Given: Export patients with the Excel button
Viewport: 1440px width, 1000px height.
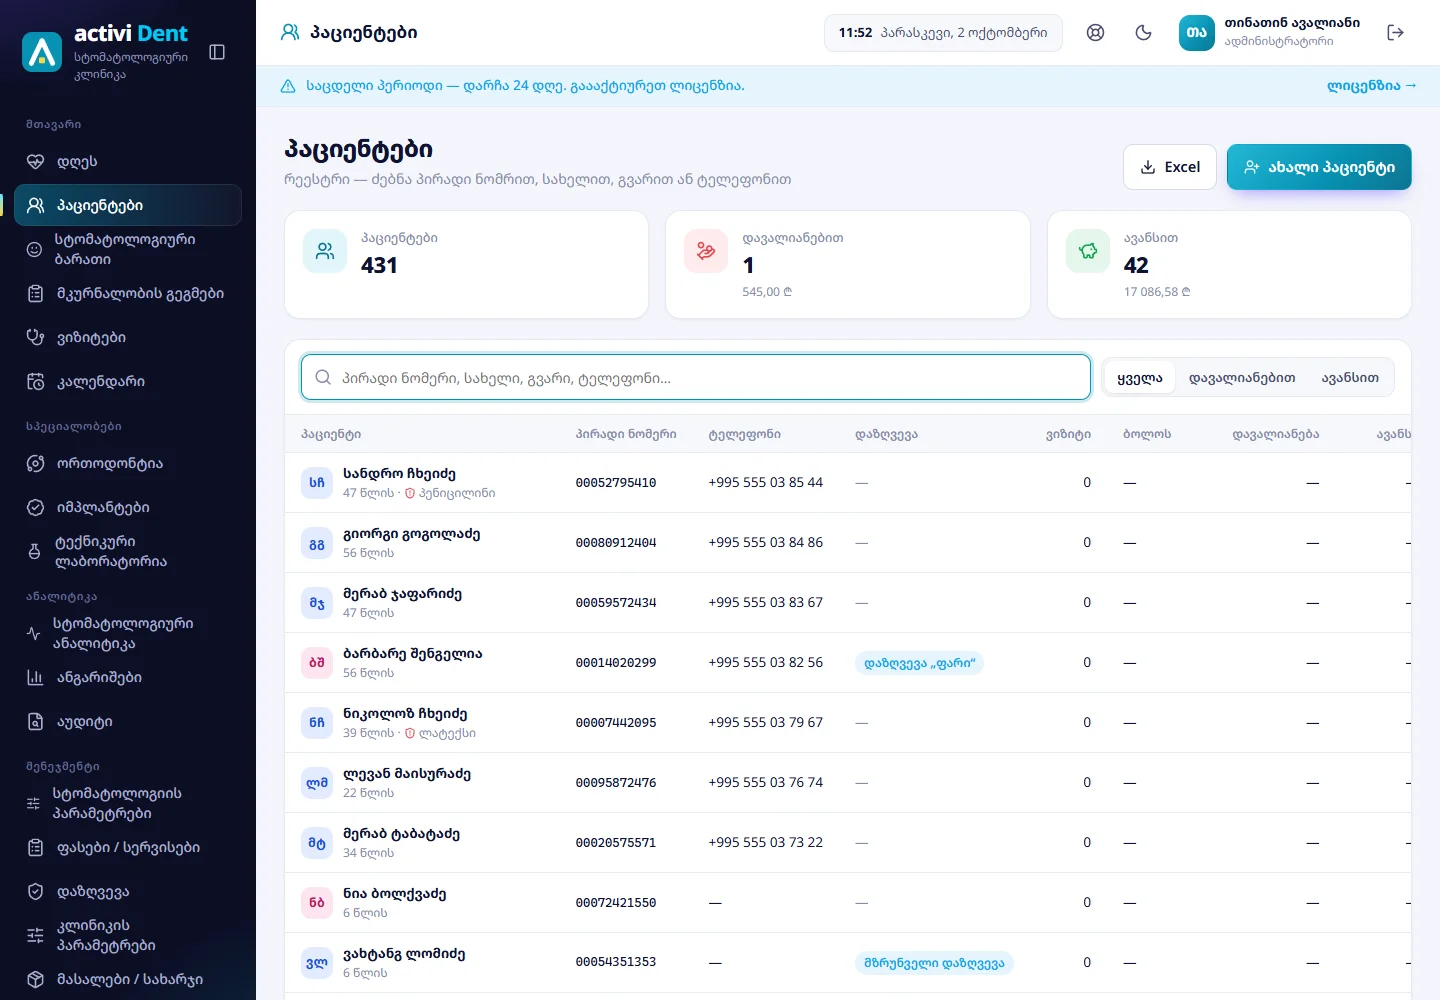Looking at the screenshot, I should [1170, 167].
